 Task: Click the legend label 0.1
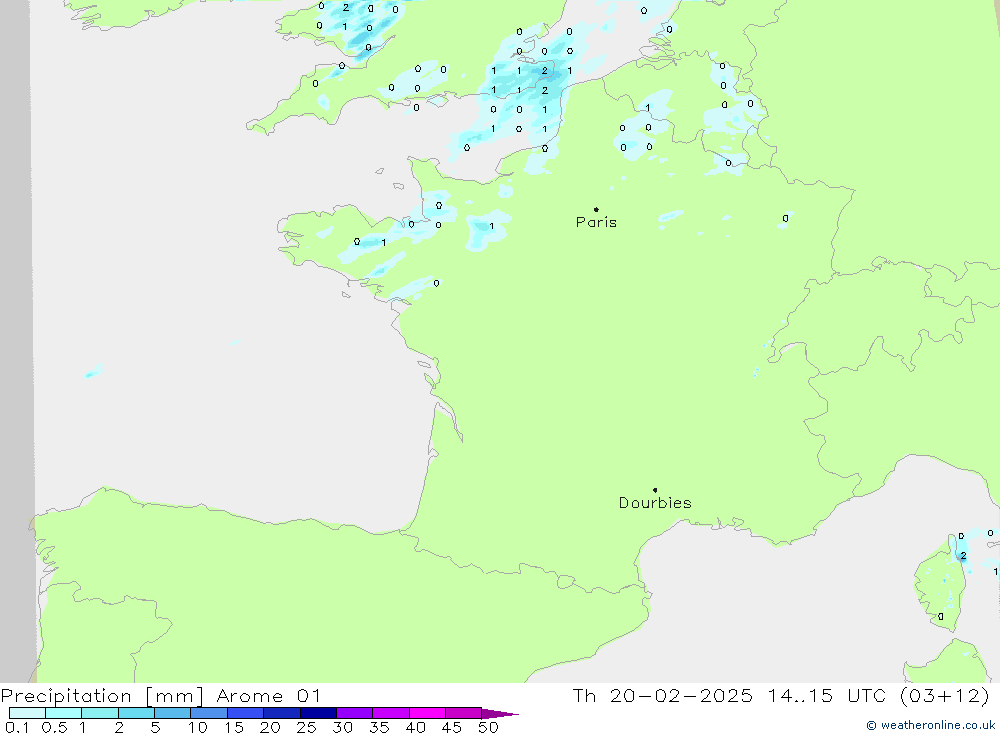click(17, 727)
